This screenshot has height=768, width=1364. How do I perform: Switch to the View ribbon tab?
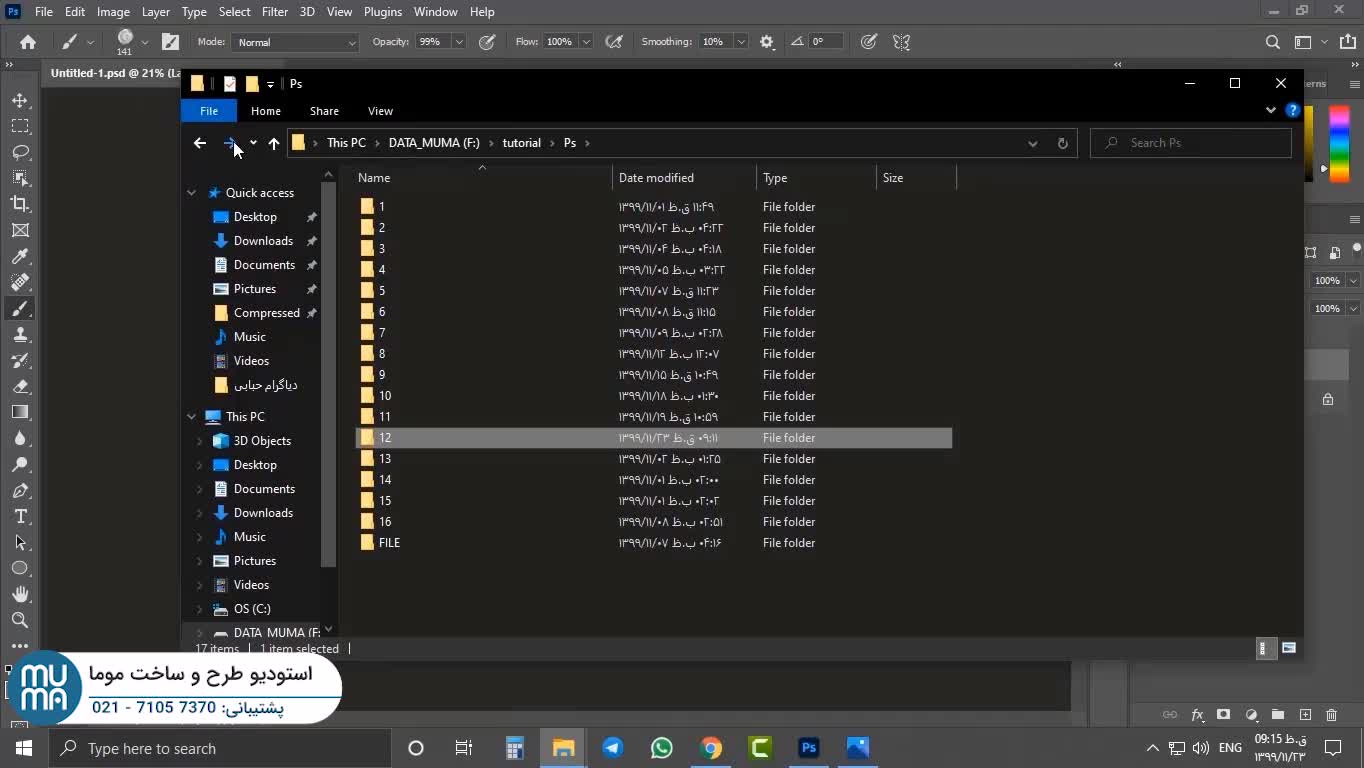[380, 111]
